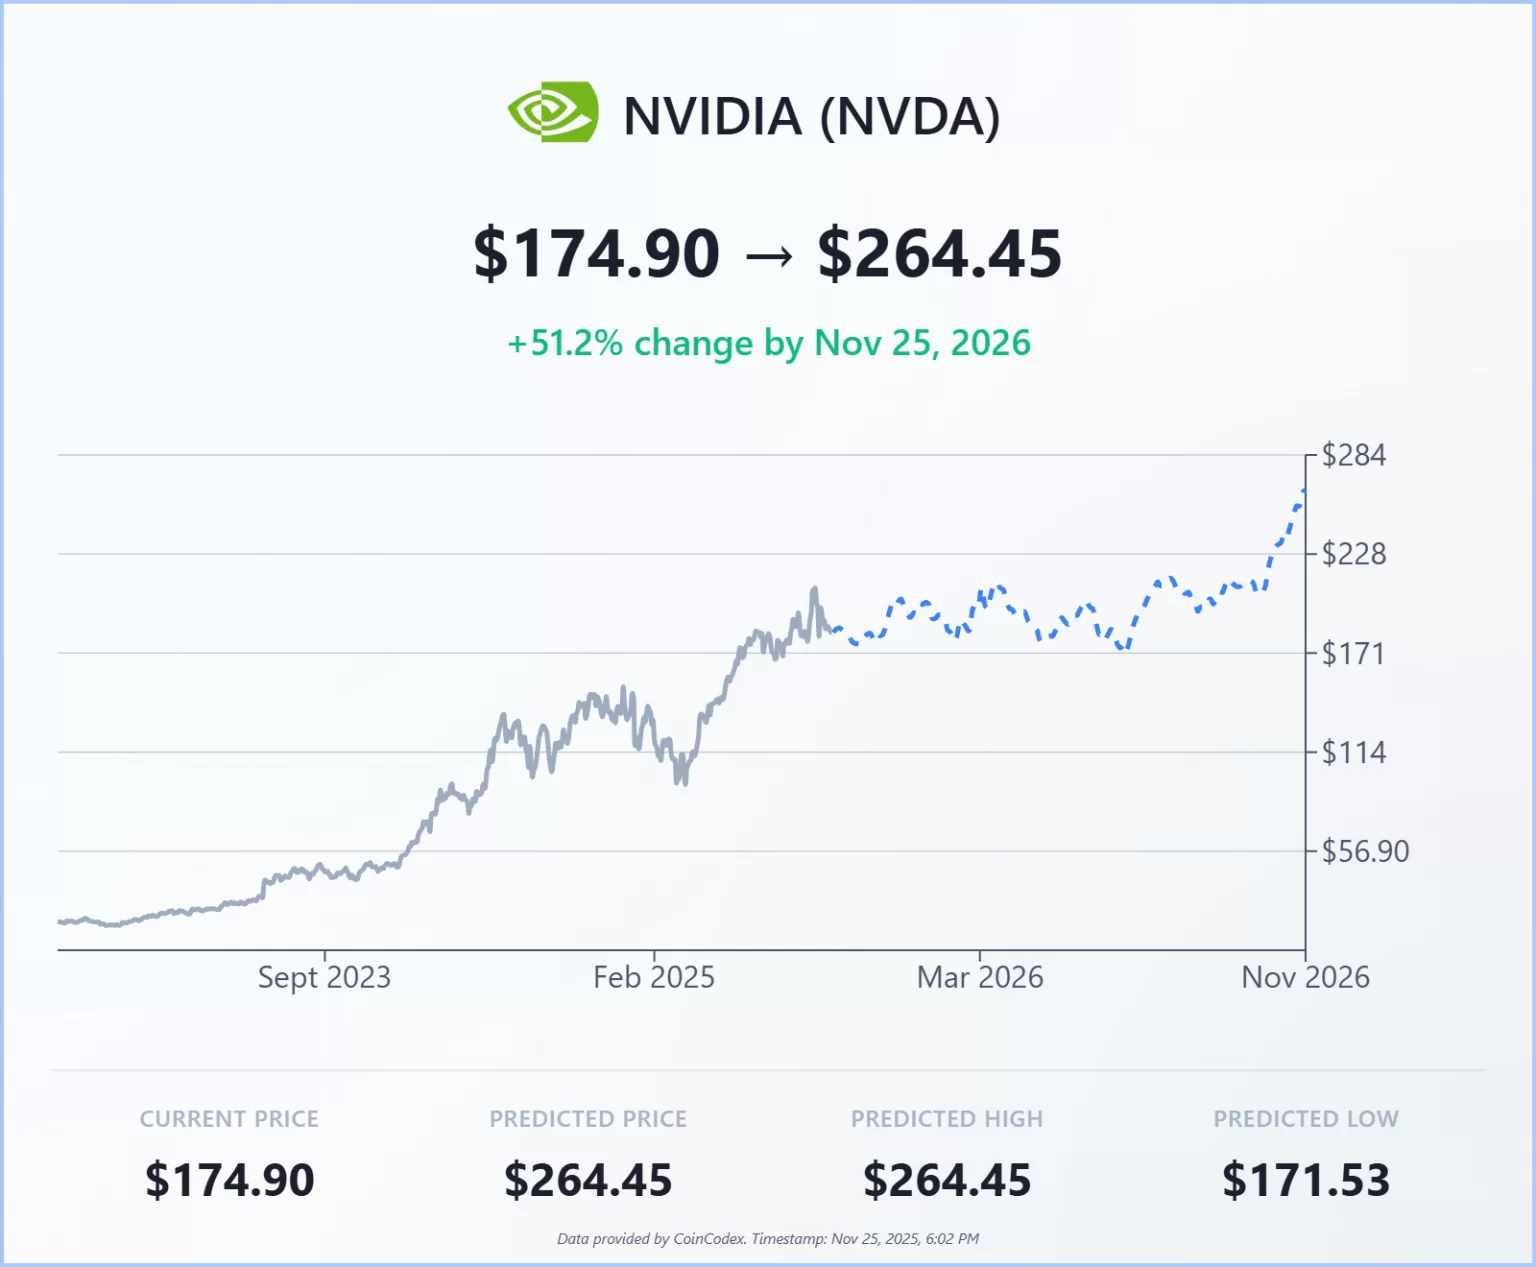Viewport: 1536px width, 1267px height.
Task: Click the Nov 2026 x-axis marker
Action: click(x=1305, y=977)
